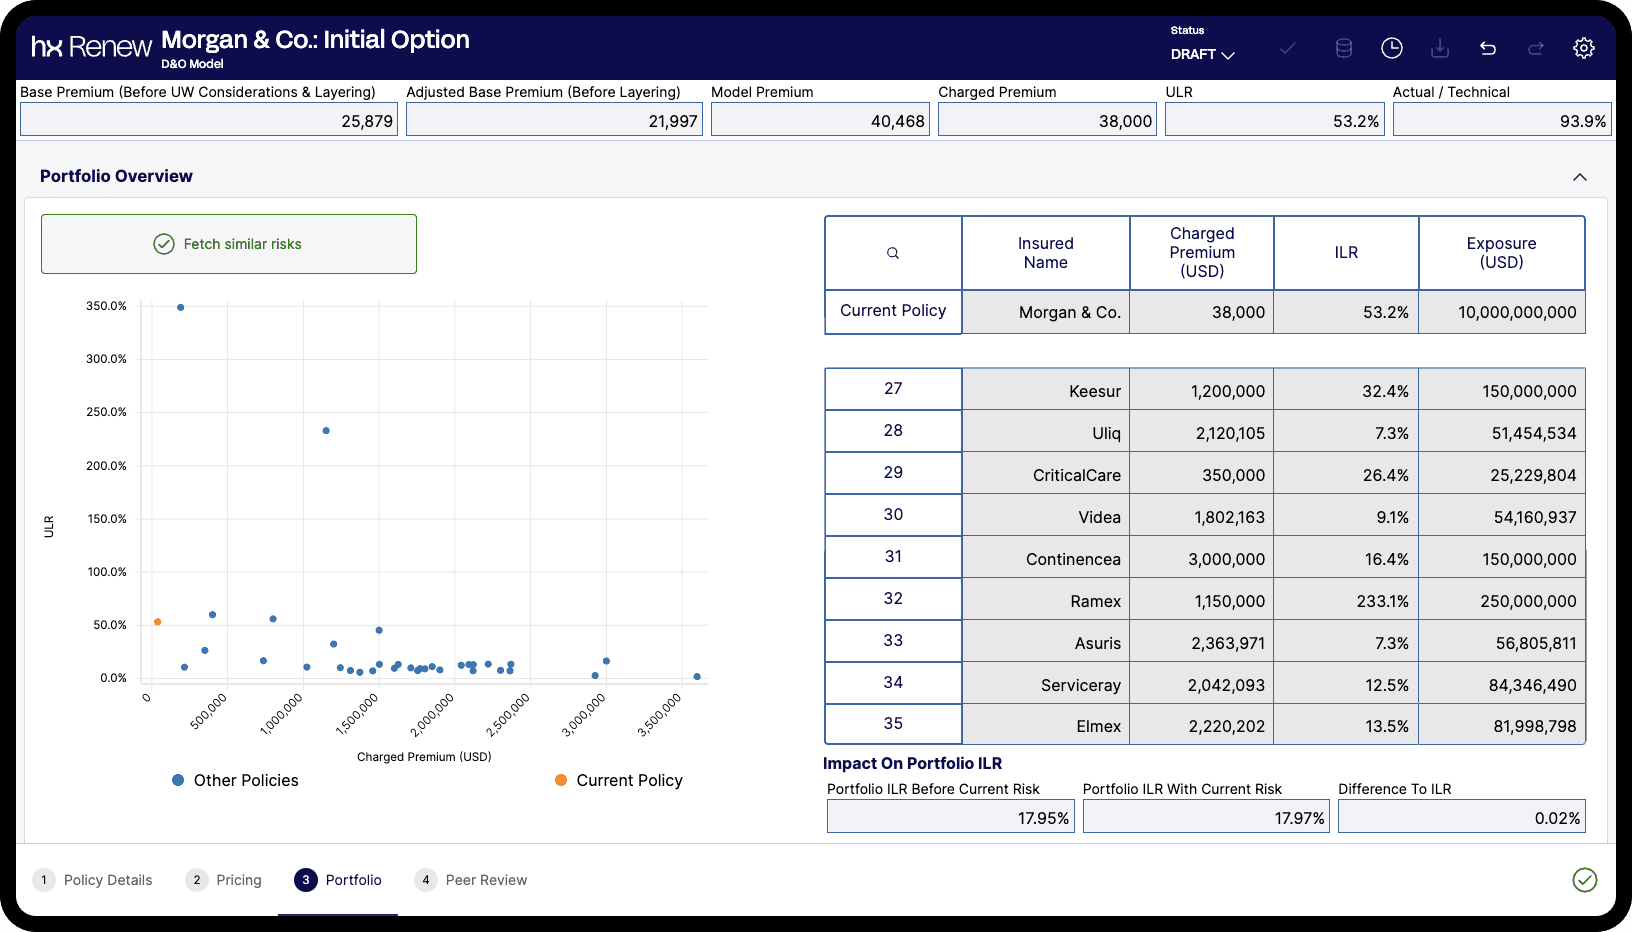Click the undo arrow icon
Image resolution: width=1632 pixels, height=932 pixels.
click(1488, 48)
